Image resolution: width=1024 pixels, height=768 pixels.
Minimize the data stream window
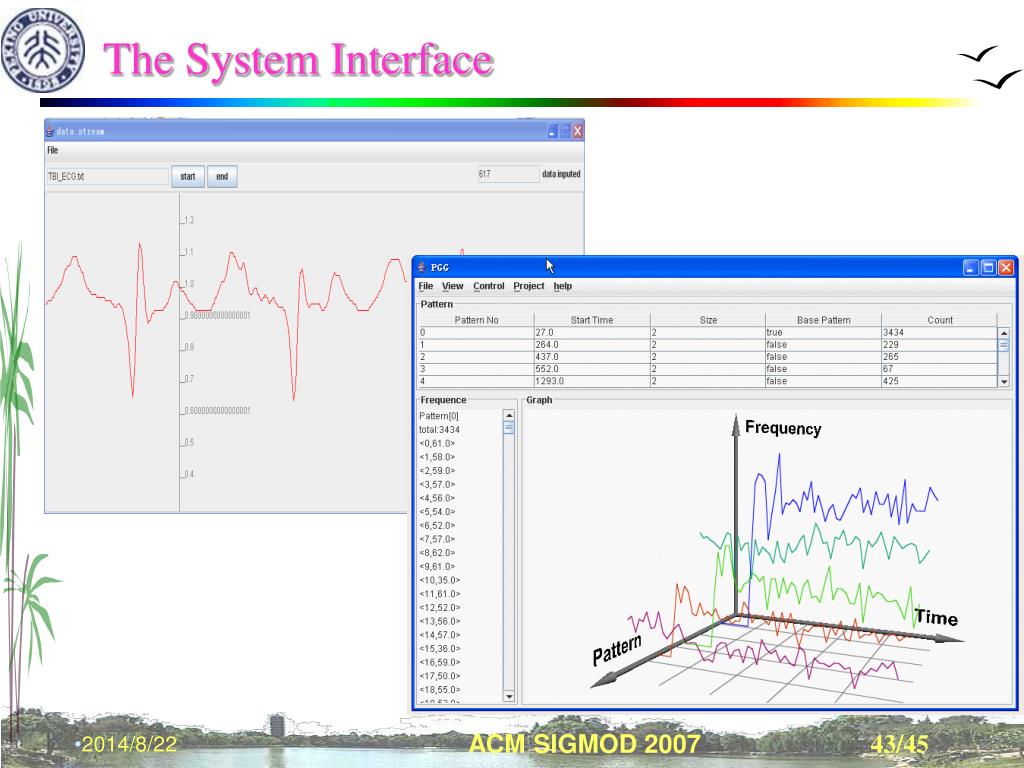click(552, 131)
